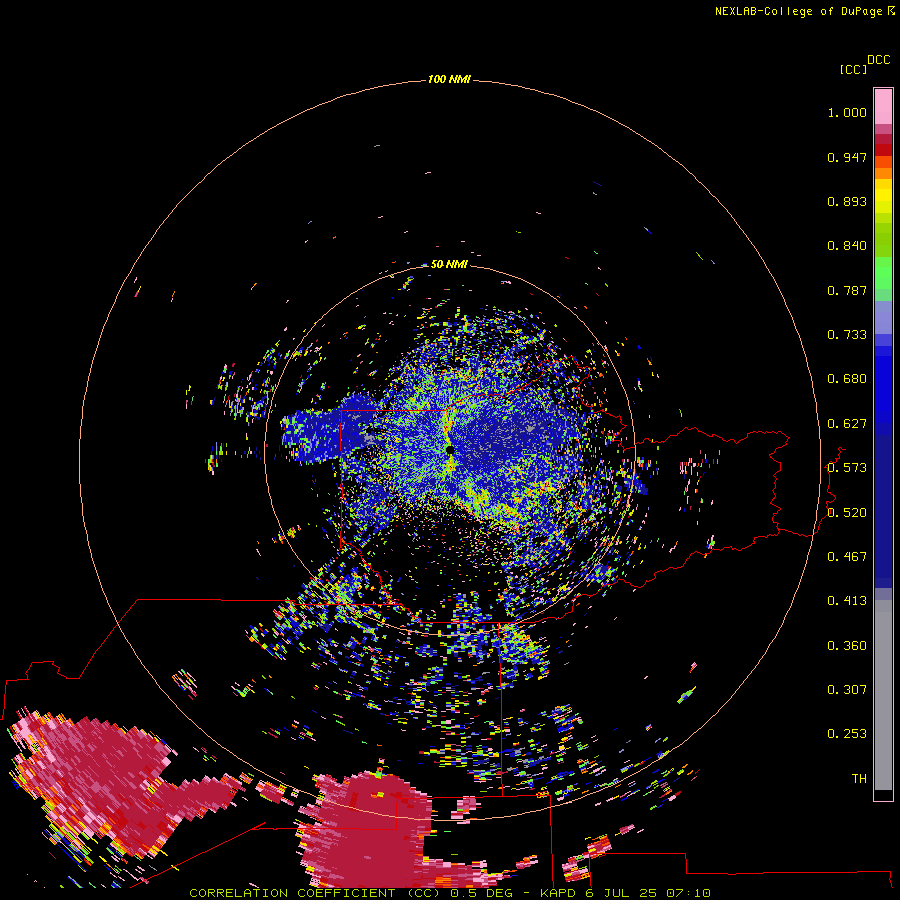Click the 0.307 scale value
900x900 pixels.
pos(847,690)
